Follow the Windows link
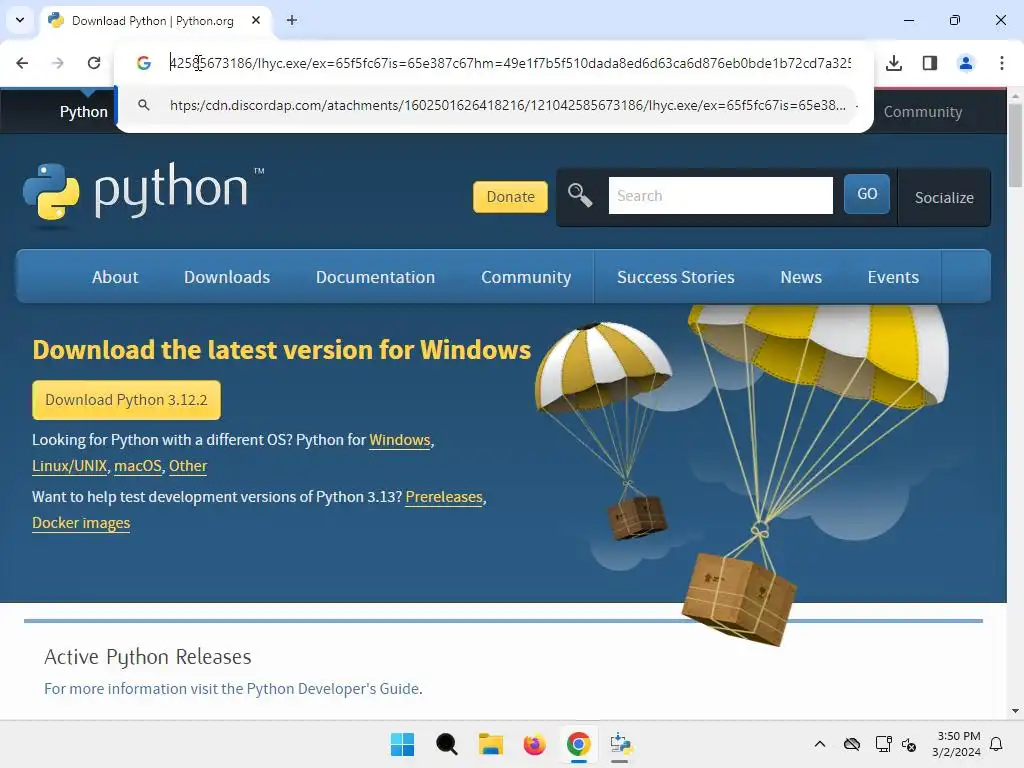Image resolution: width=1024 pixels, height=768 pixels. tap(400, 440)
